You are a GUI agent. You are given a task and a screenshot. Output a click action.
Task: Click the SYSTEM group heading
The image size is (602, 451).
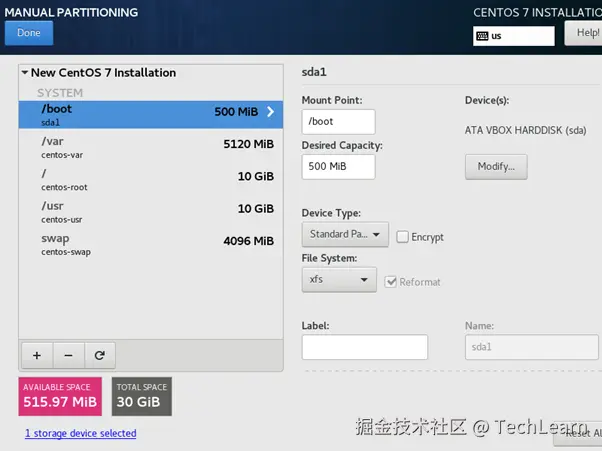pyautogui.click(x=60, y=93)
